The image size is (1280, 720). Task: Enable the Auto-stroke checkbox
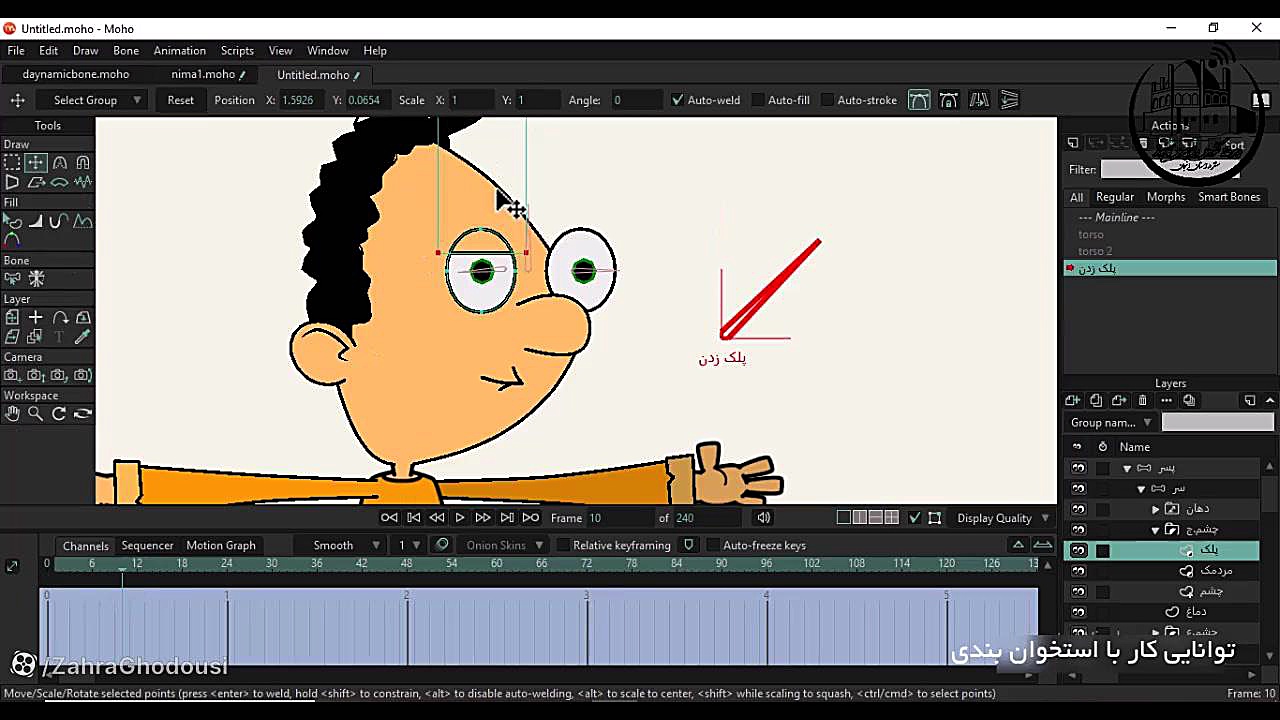827,100
